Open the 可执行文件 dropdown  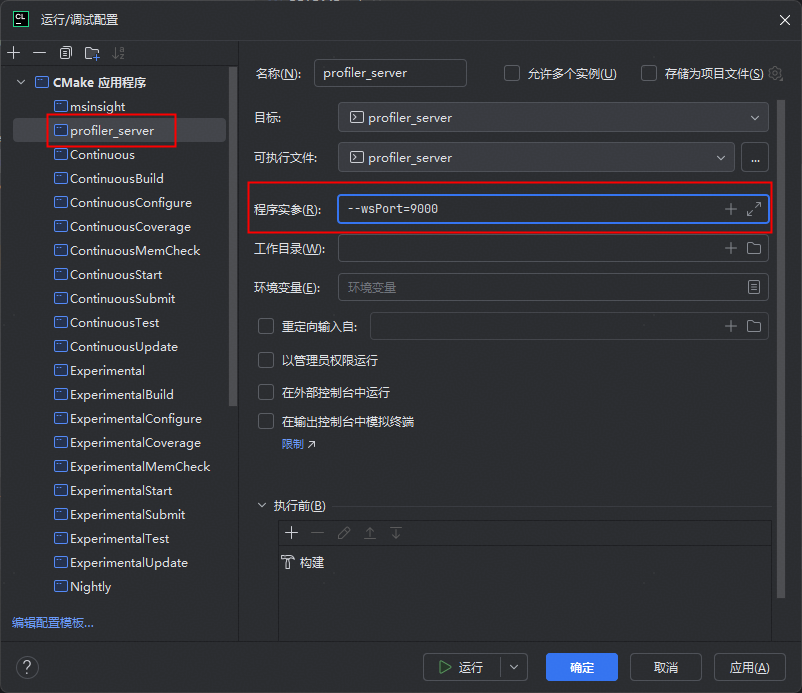[x=536, y=158]
